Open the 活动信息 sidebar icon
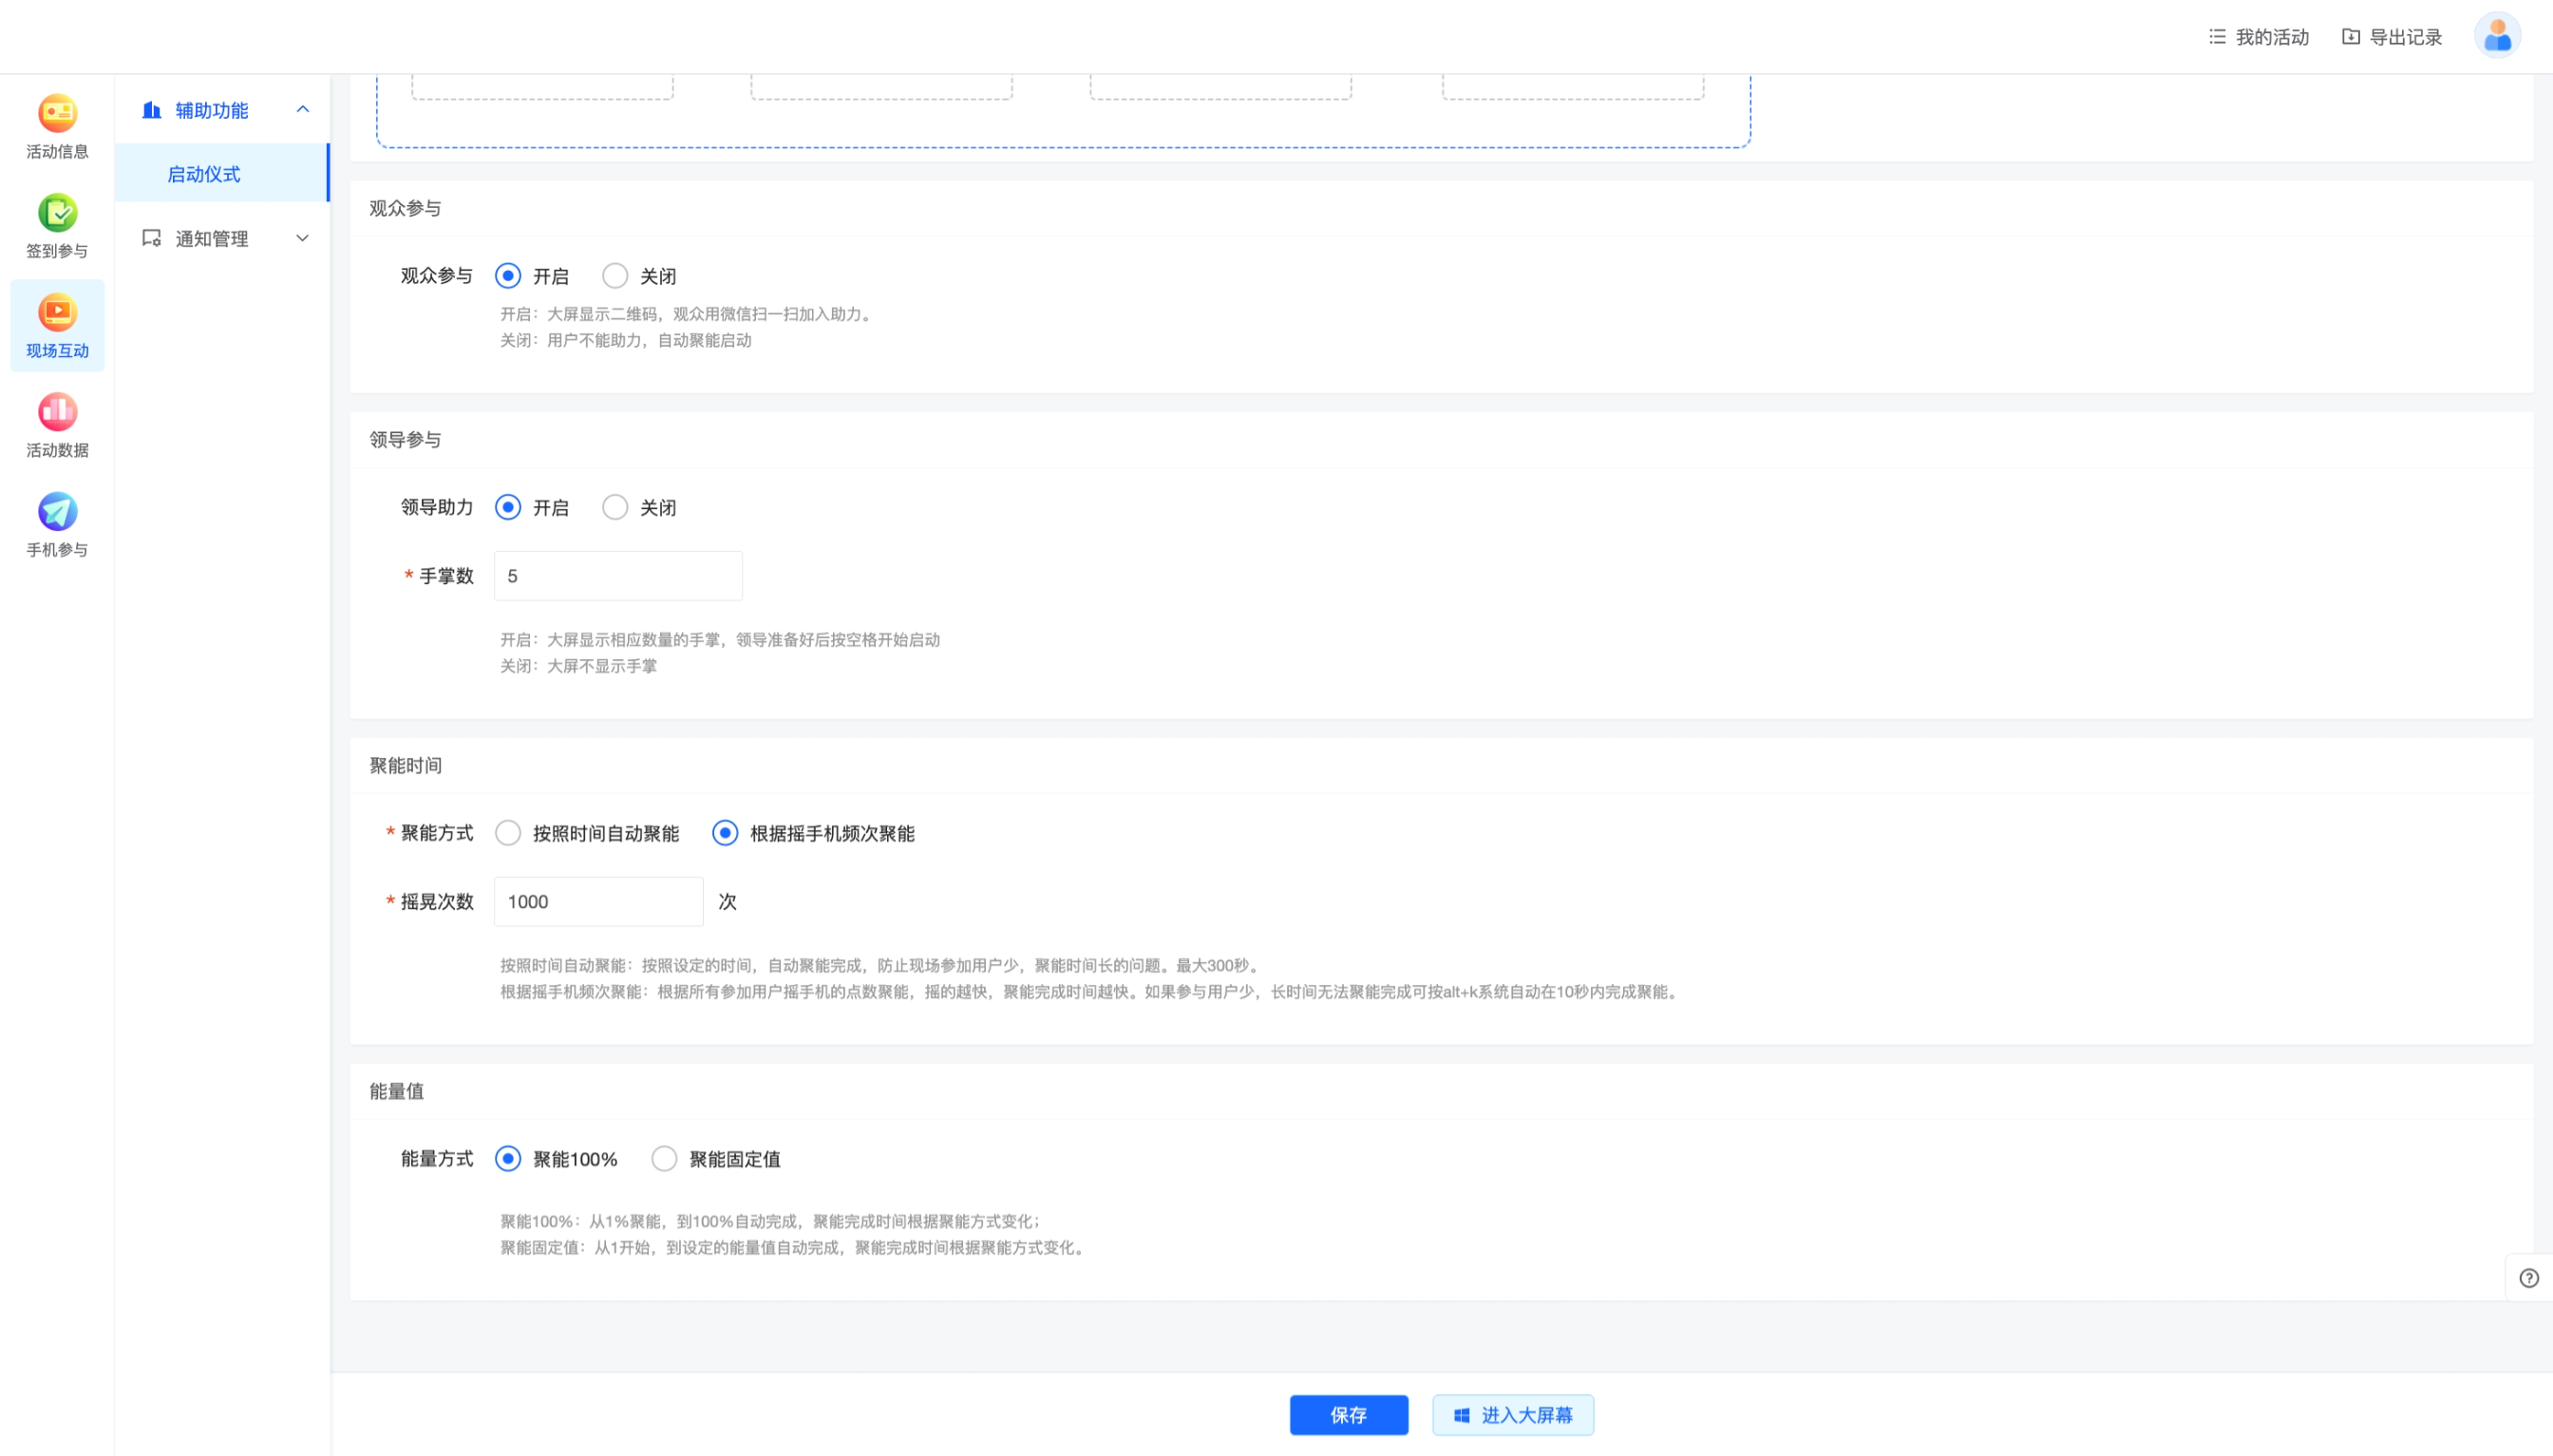 [x=57, y=113]
